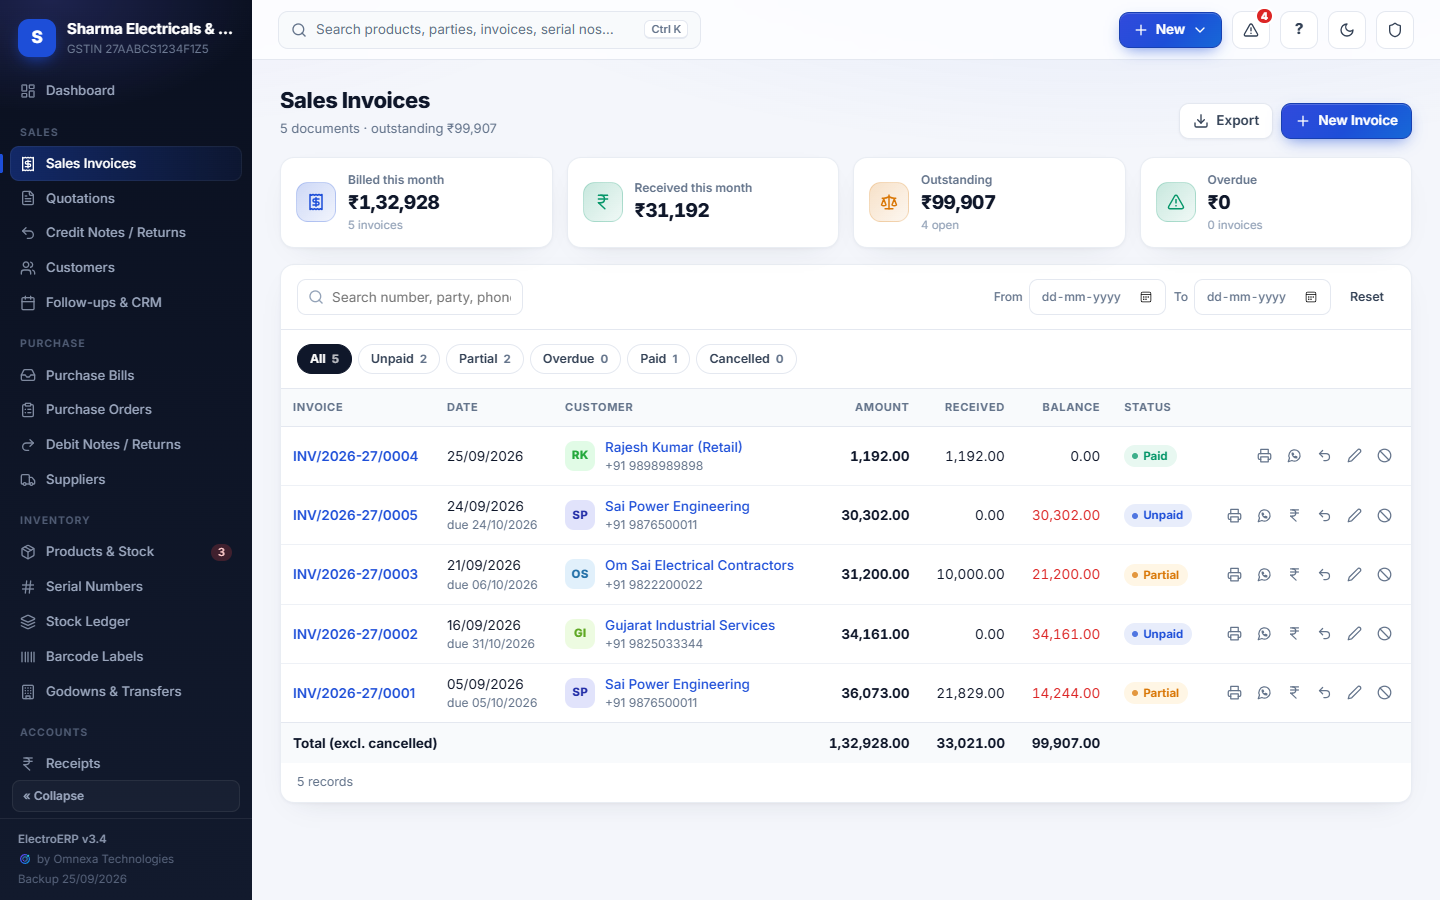This screenshot has width=1440, height=900.
Task: Filter by Paid invoices
Action: [x=659, y=359]
